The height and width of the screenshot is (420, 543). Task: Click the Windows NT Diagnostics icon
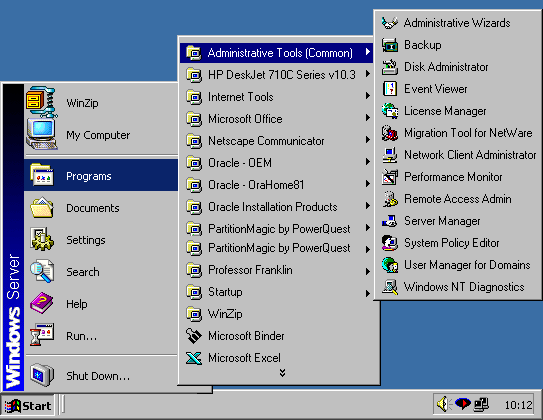click(390, 287)
